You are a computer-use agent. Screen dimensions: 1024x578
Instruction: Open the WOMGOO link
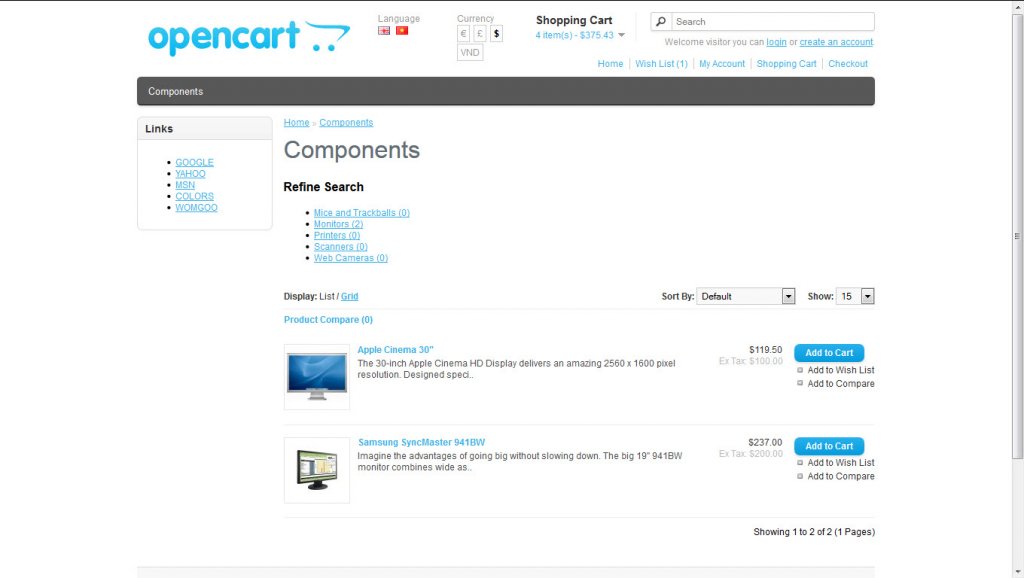pyautogui.click(x=196, y=208)
